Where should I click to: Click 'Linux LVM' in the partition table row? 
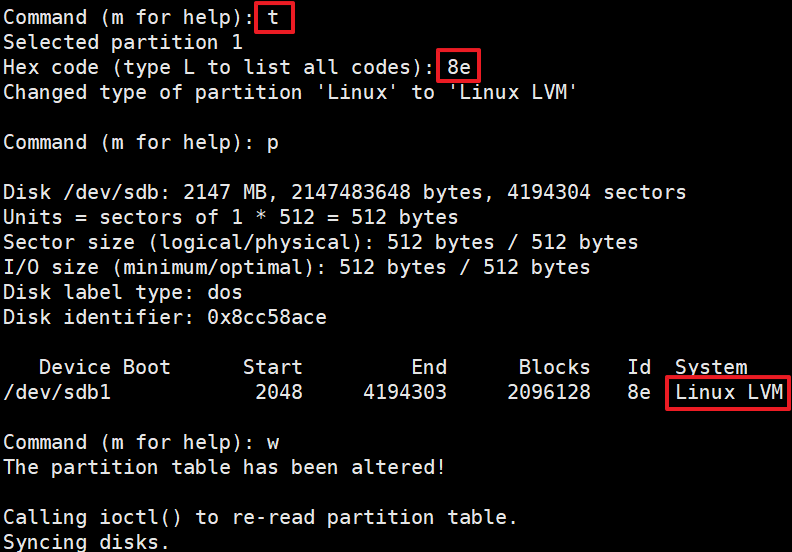(x=729, y=392)
